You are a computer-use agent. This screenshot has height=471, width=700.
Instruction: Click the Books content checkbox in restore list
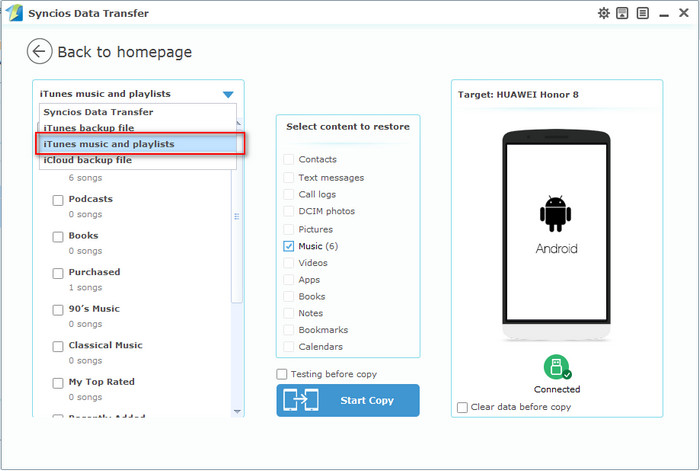[x=288, y=296]
